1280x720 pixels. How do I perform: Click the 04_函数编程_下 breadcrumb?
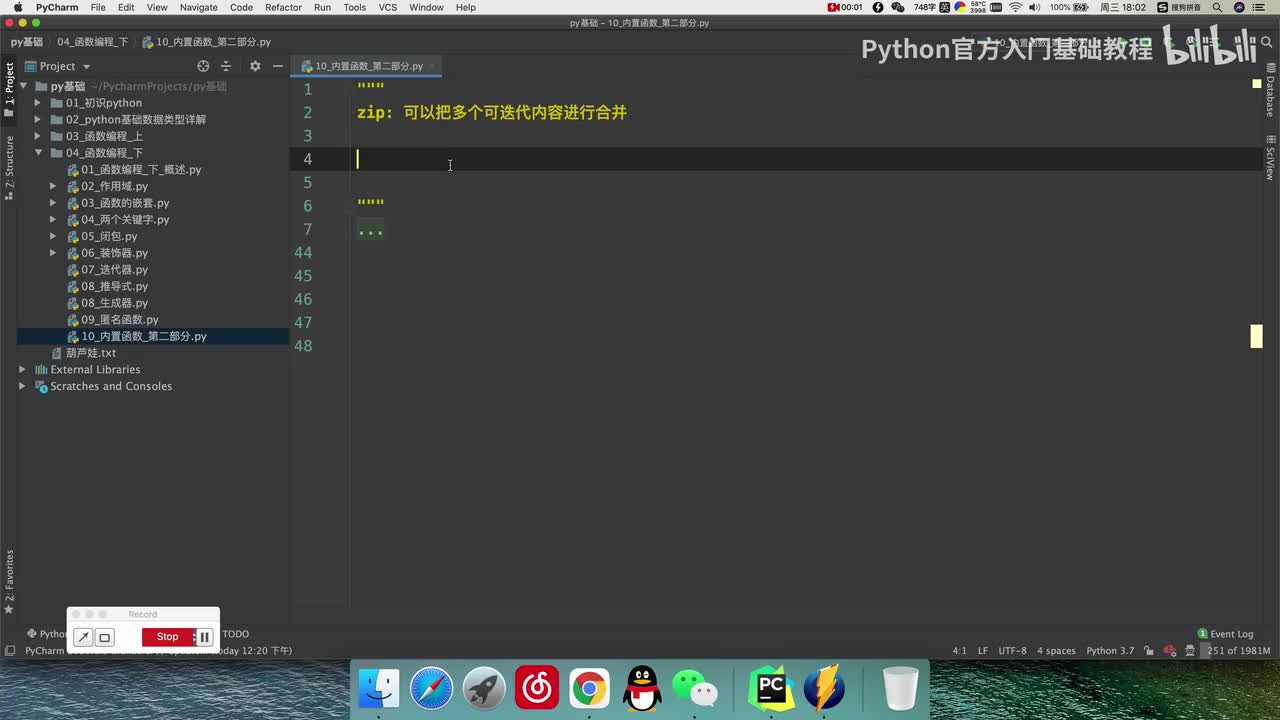pyautogui.click(x=93, y=42)
